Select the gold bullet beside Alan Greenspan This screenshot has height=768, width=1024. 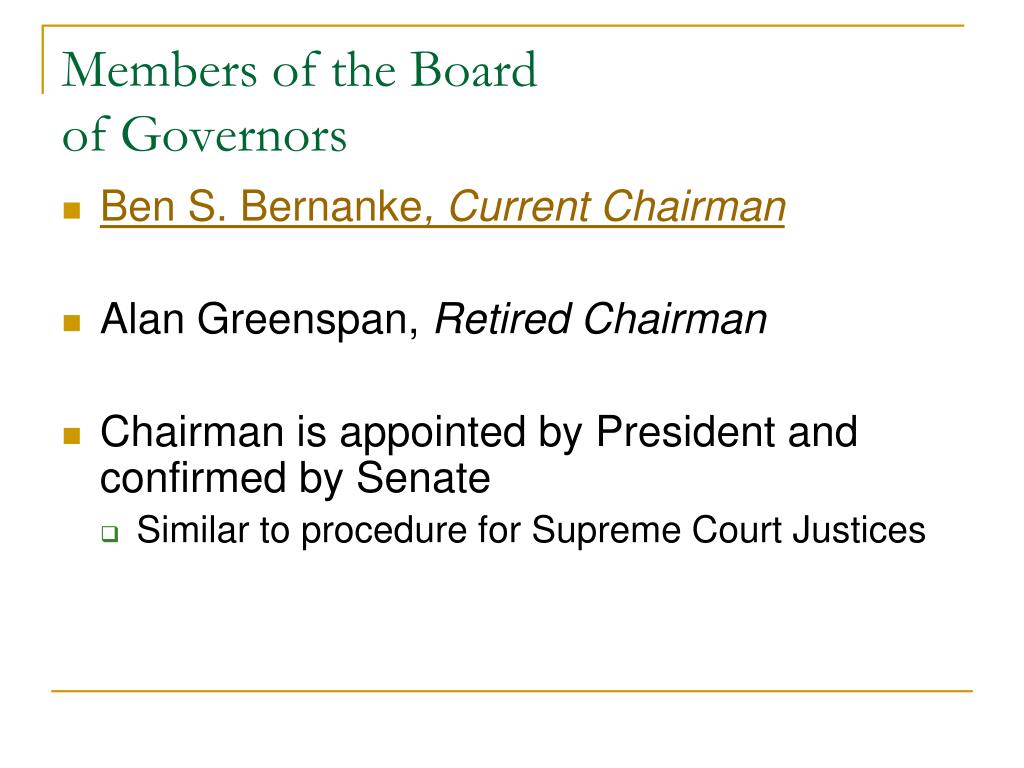72,323
